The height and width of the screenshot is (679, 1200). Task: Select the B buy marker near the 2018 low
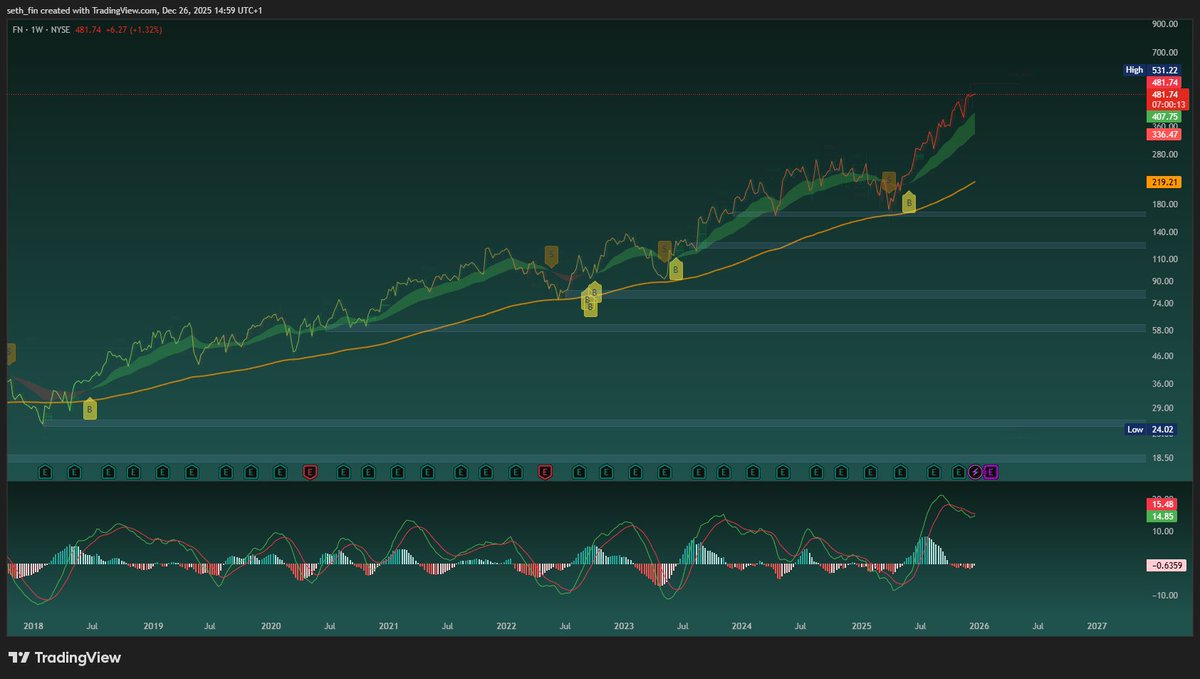pos(88,409)
